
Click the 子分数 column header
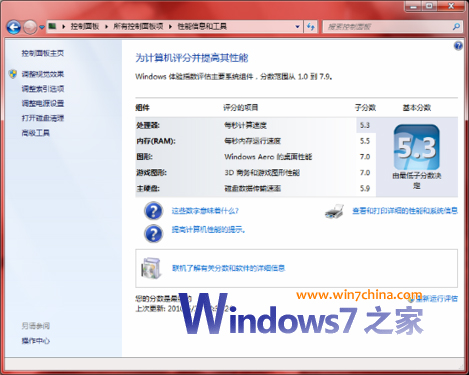click(x=365, y=108)
